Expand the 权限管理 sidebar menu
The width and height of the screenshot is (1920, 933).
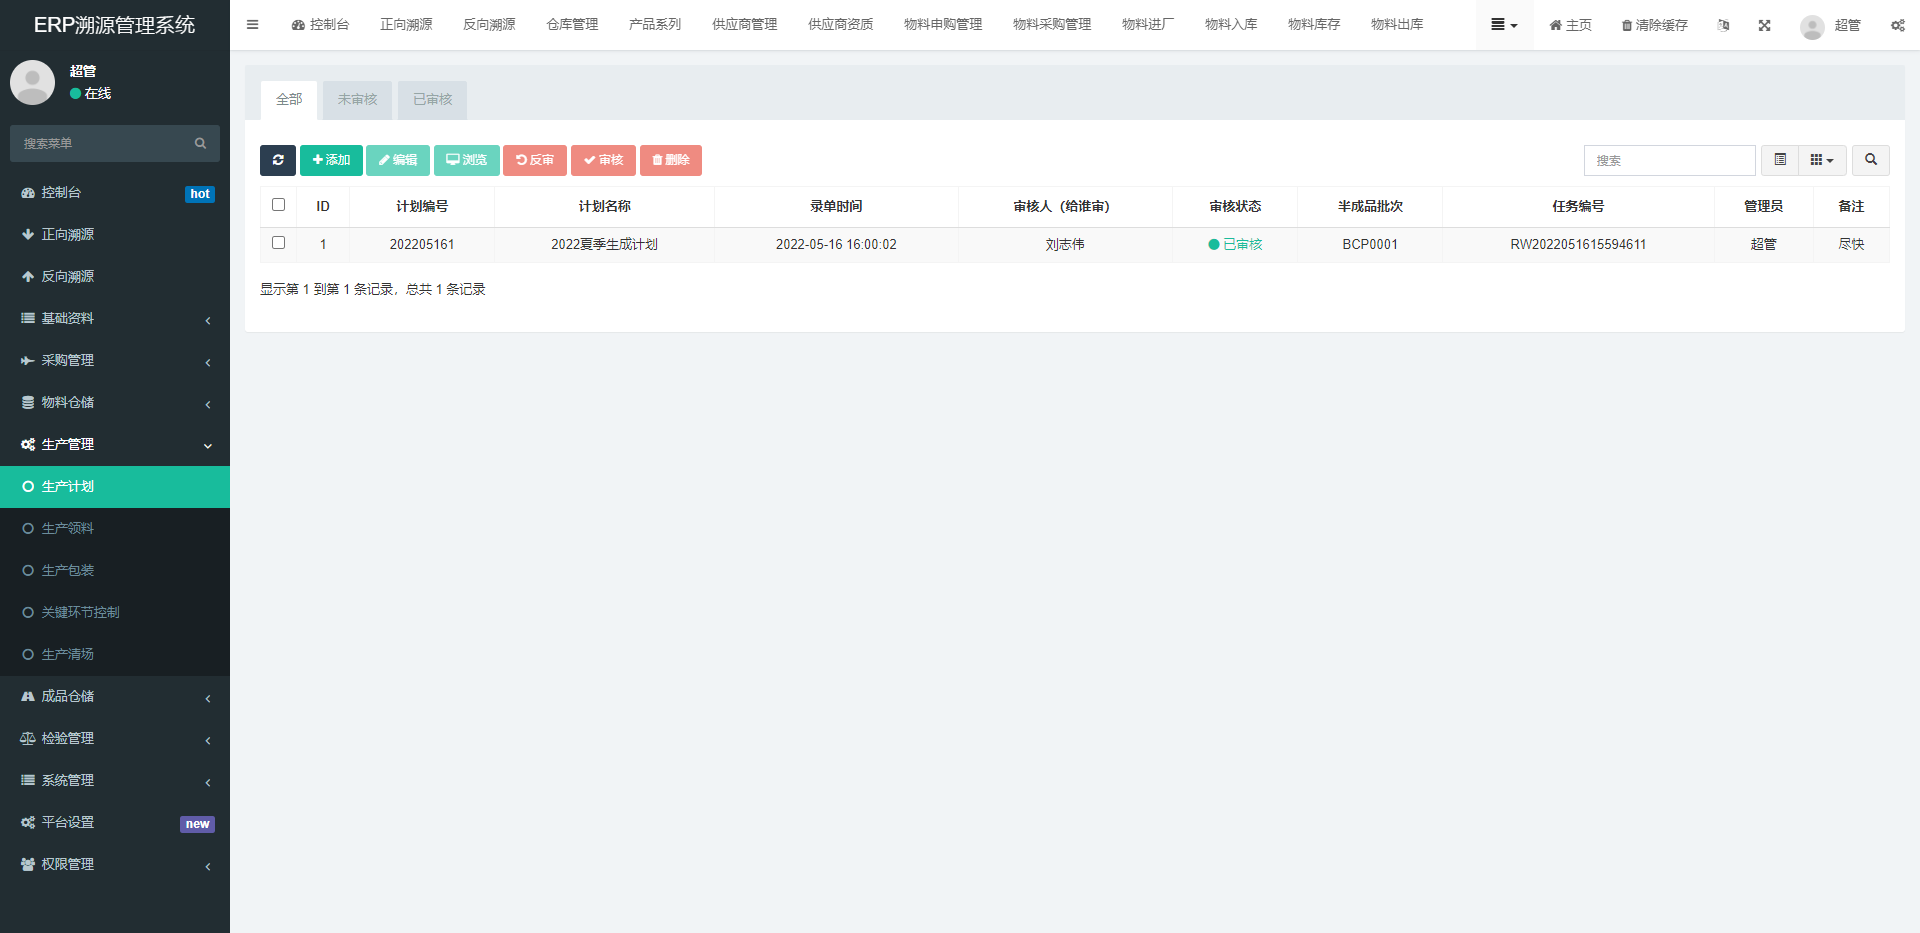[115, 864]
